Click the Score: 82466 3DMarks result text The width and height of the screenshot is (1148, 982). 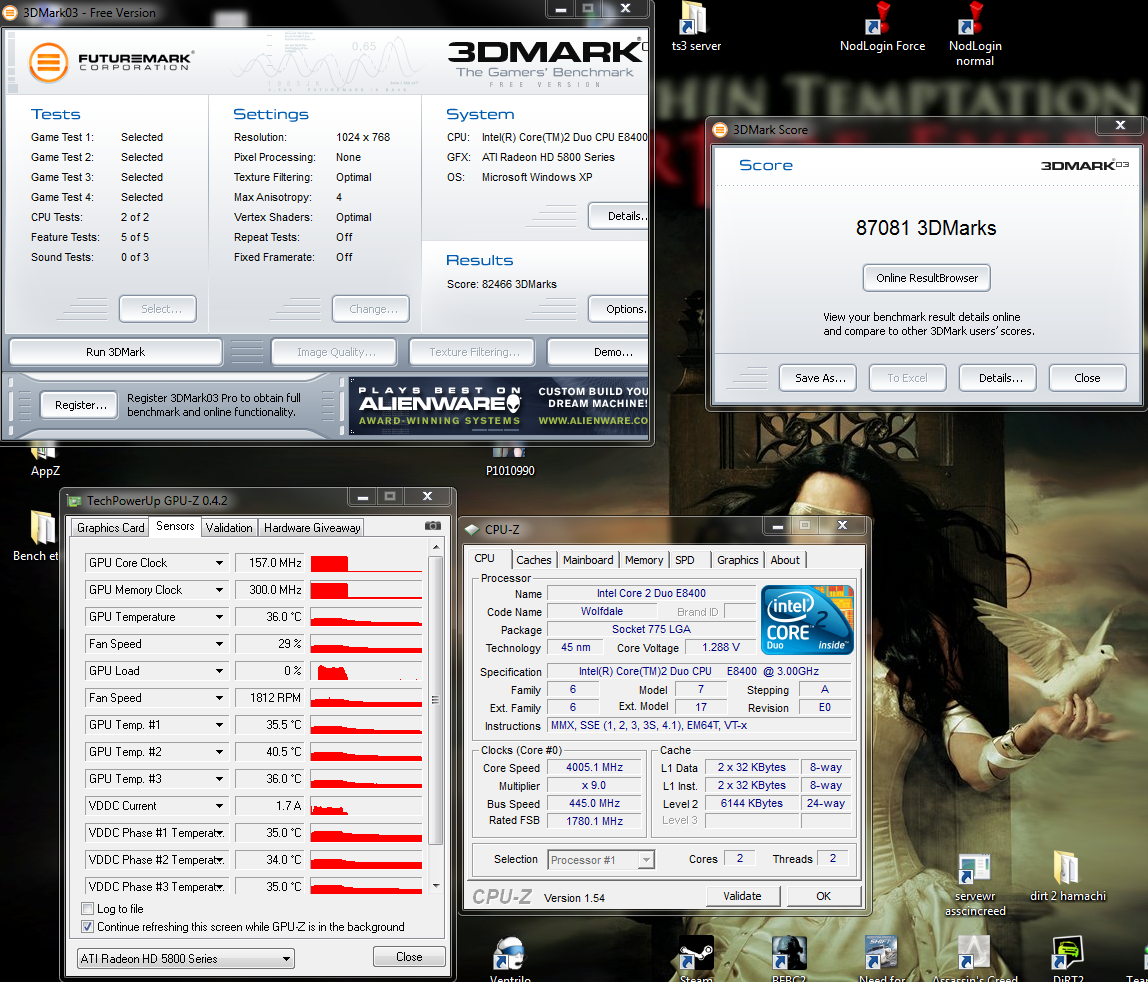click(502, 284)
